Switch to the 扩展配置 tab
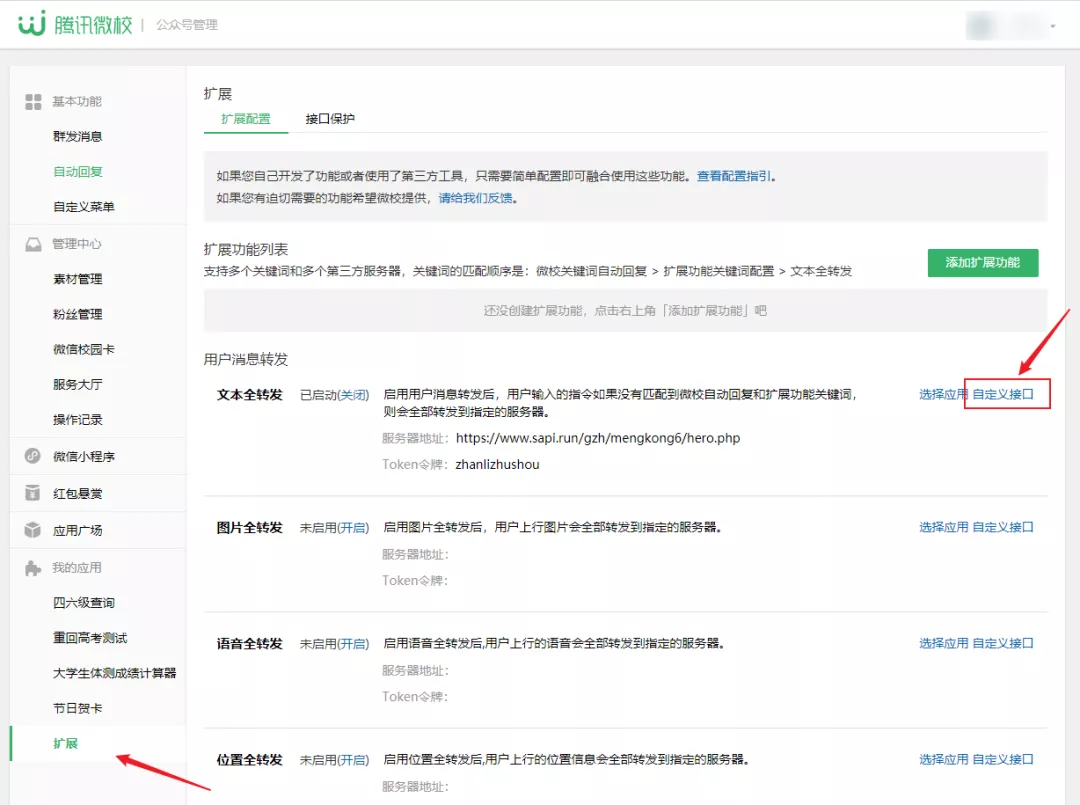Image resolution: width=1080 pixels, height=805 pixels. 246,119
